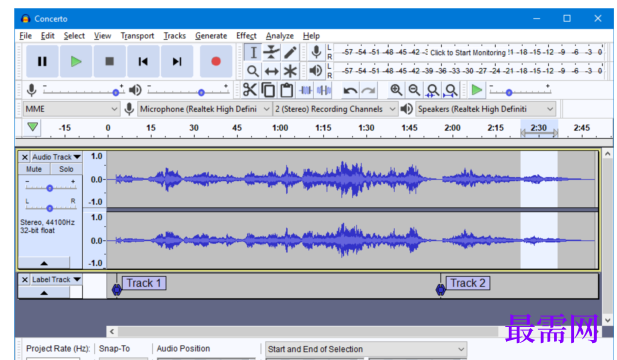Select the Time Shift tool
Viewport: 617px width, 360px height.
coord(272,71)
